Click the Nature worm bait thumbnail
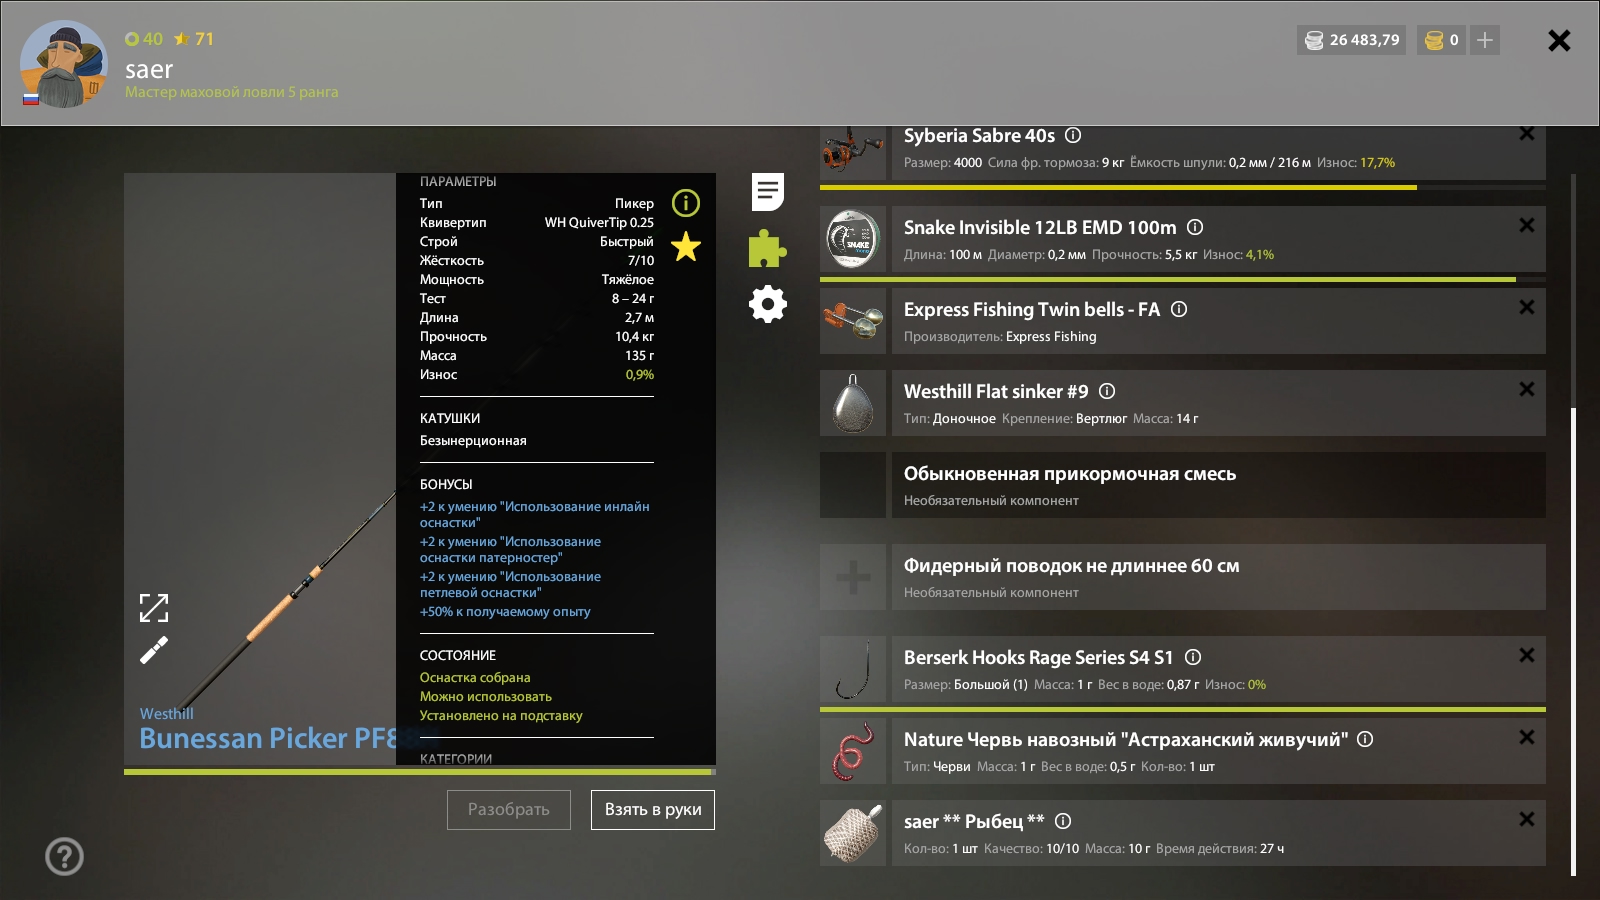Image resolution: width=1600 pixels, height=900 pixels. coord(853,751)
